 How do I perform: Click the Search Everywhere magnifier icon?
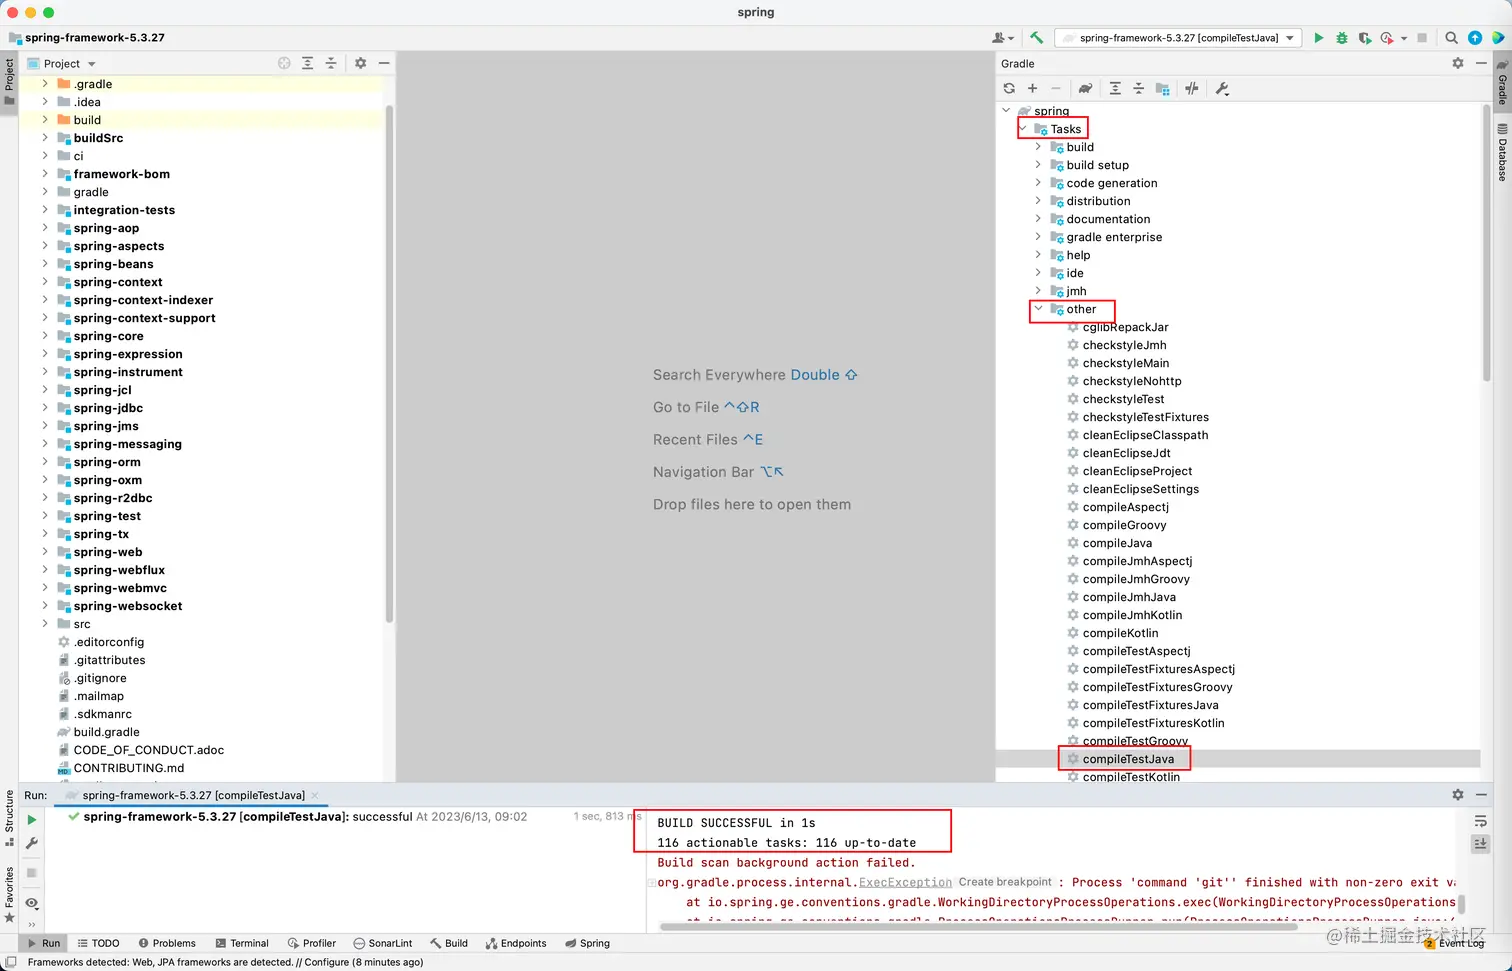click(x=1451, y=38)
